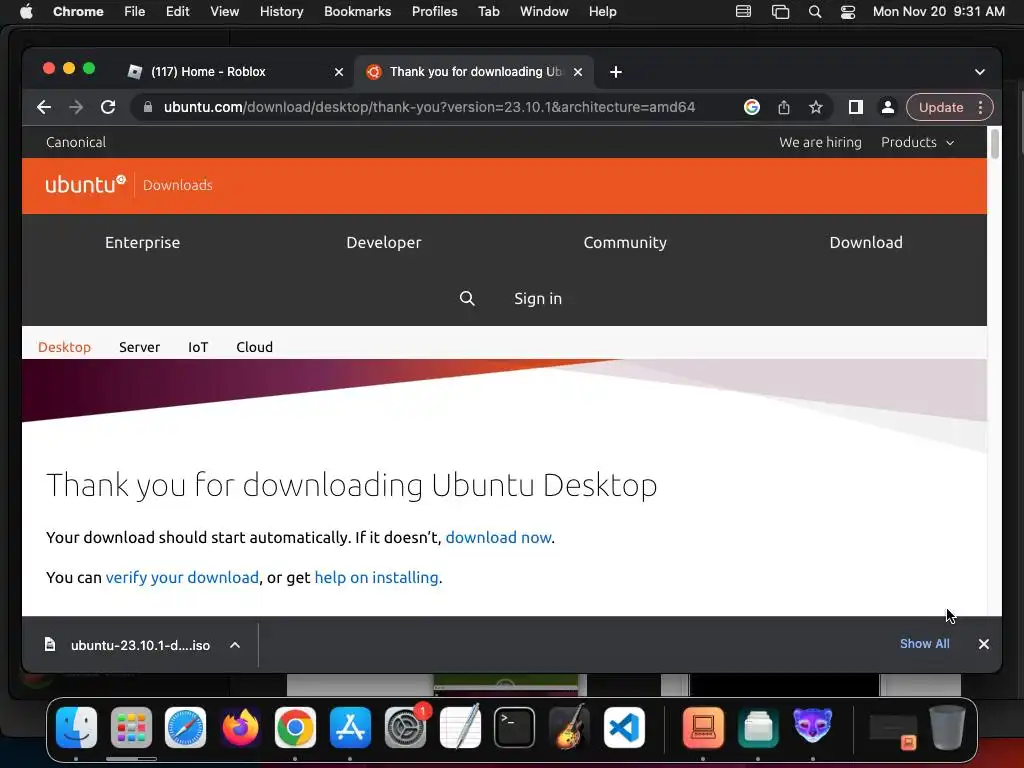1024x768 pixels.
Task: Expand the Products dropdown
Action: click(918, 142)
